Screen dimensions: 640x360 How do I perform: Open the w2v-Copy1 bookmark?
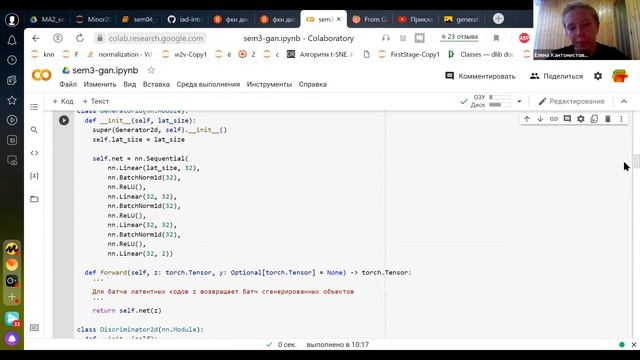(184, 54)
